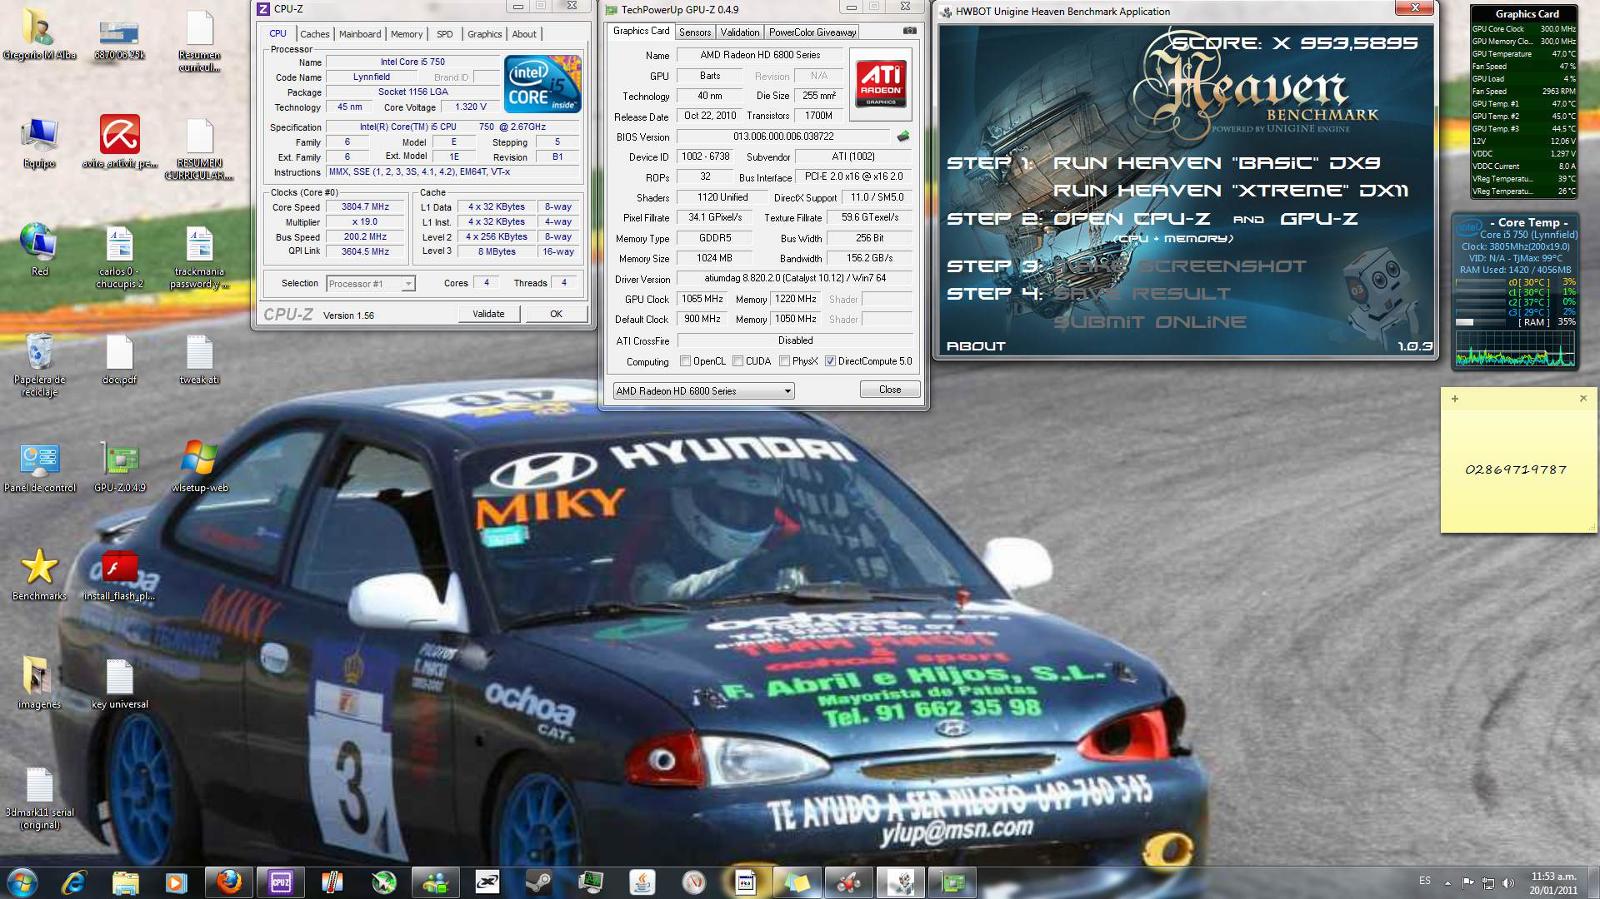Viewport: 1600px width, 899px height.
Task: Open the Processor #1 selection dropdown in CPU-Z
Action: click(x=370, y=284)
